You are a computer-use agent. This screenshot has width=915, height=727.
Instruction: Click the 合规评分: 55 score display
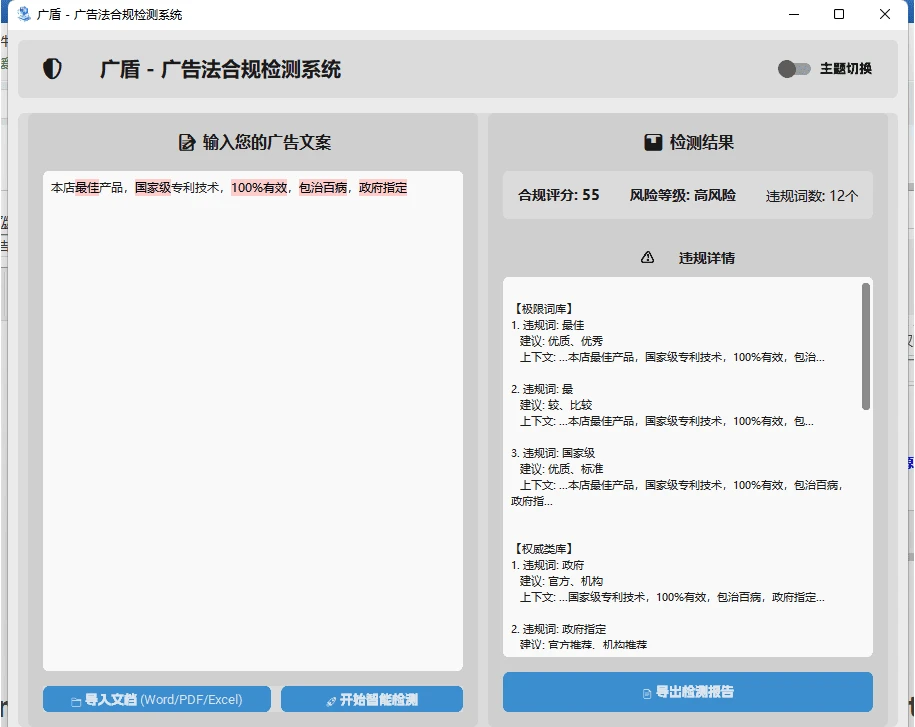[558, 195]
